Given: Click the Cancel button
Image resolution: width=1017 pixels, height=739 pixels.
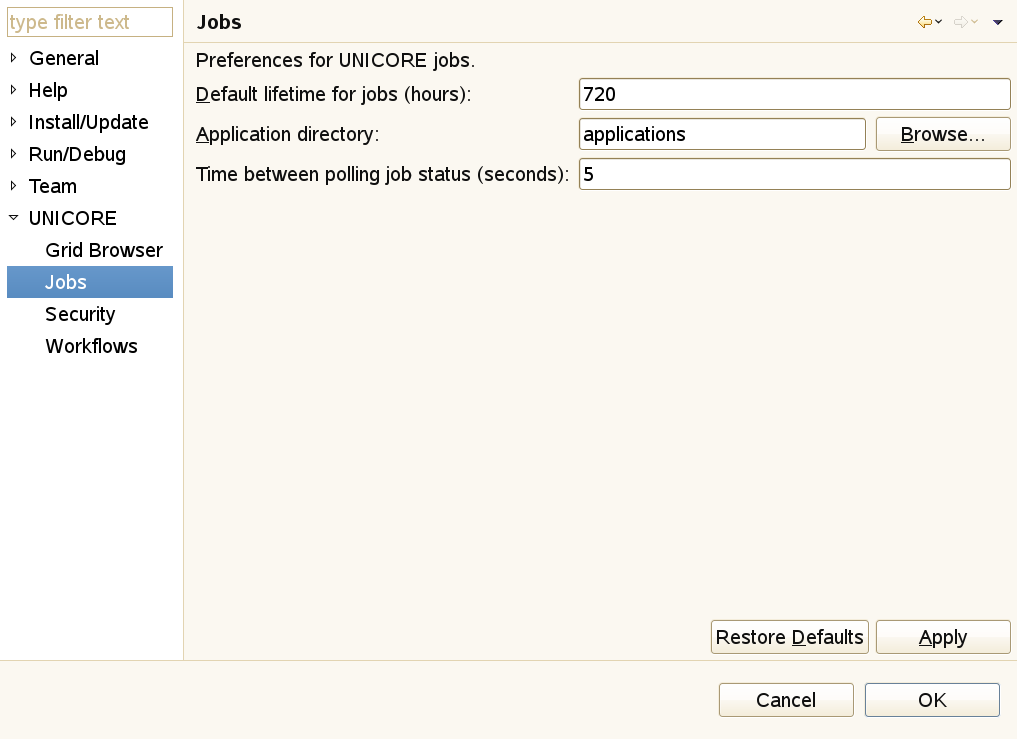Looking at the screenshot, I should coord(786,700).
